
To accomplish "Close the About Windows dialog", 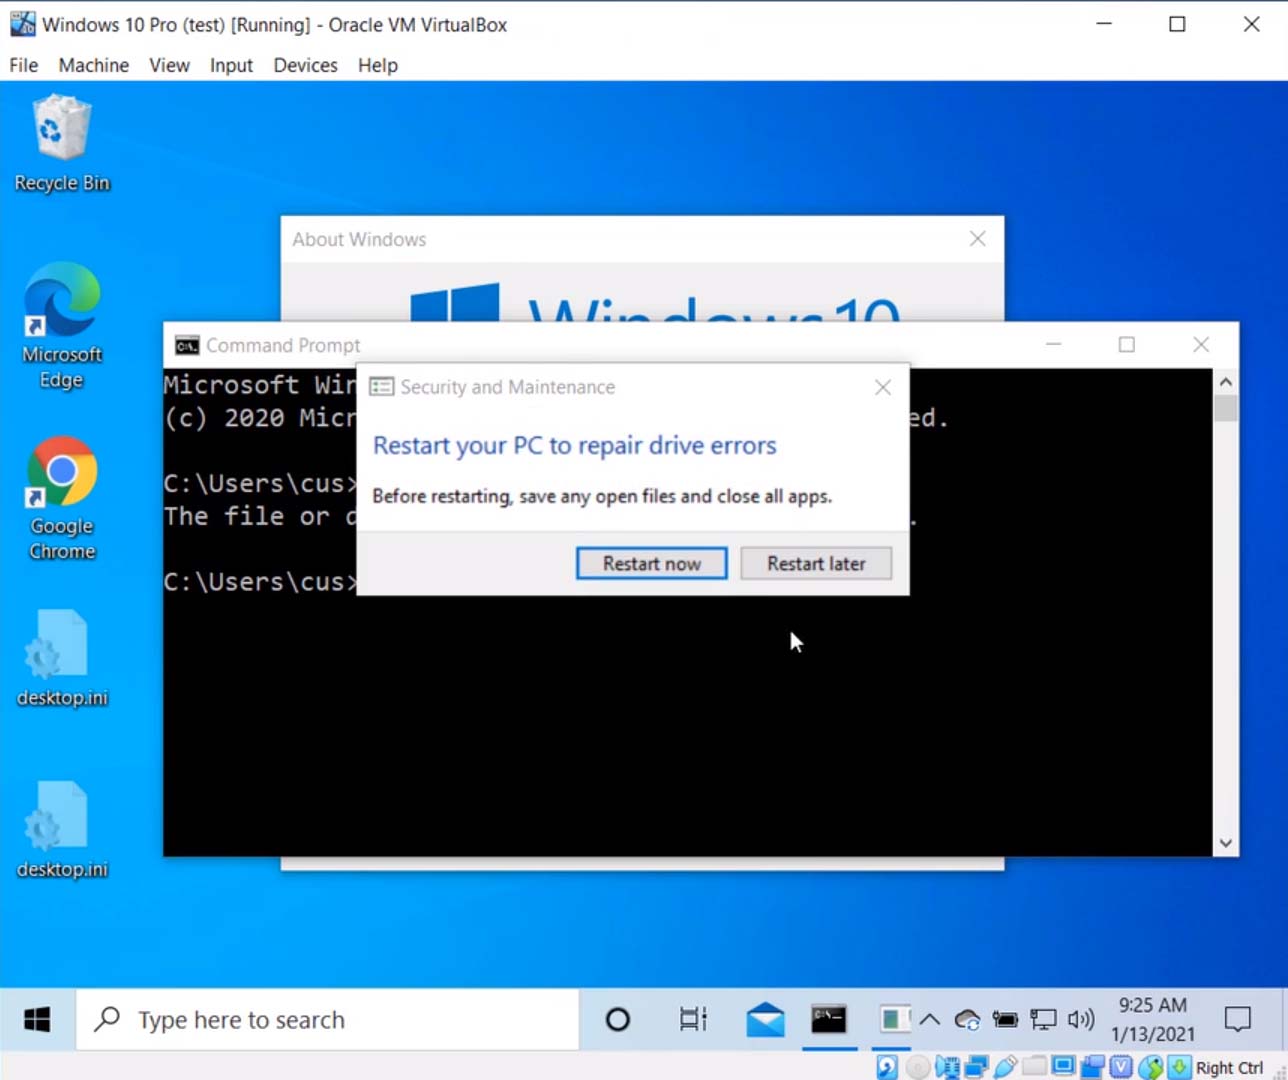I will [978, 239].
